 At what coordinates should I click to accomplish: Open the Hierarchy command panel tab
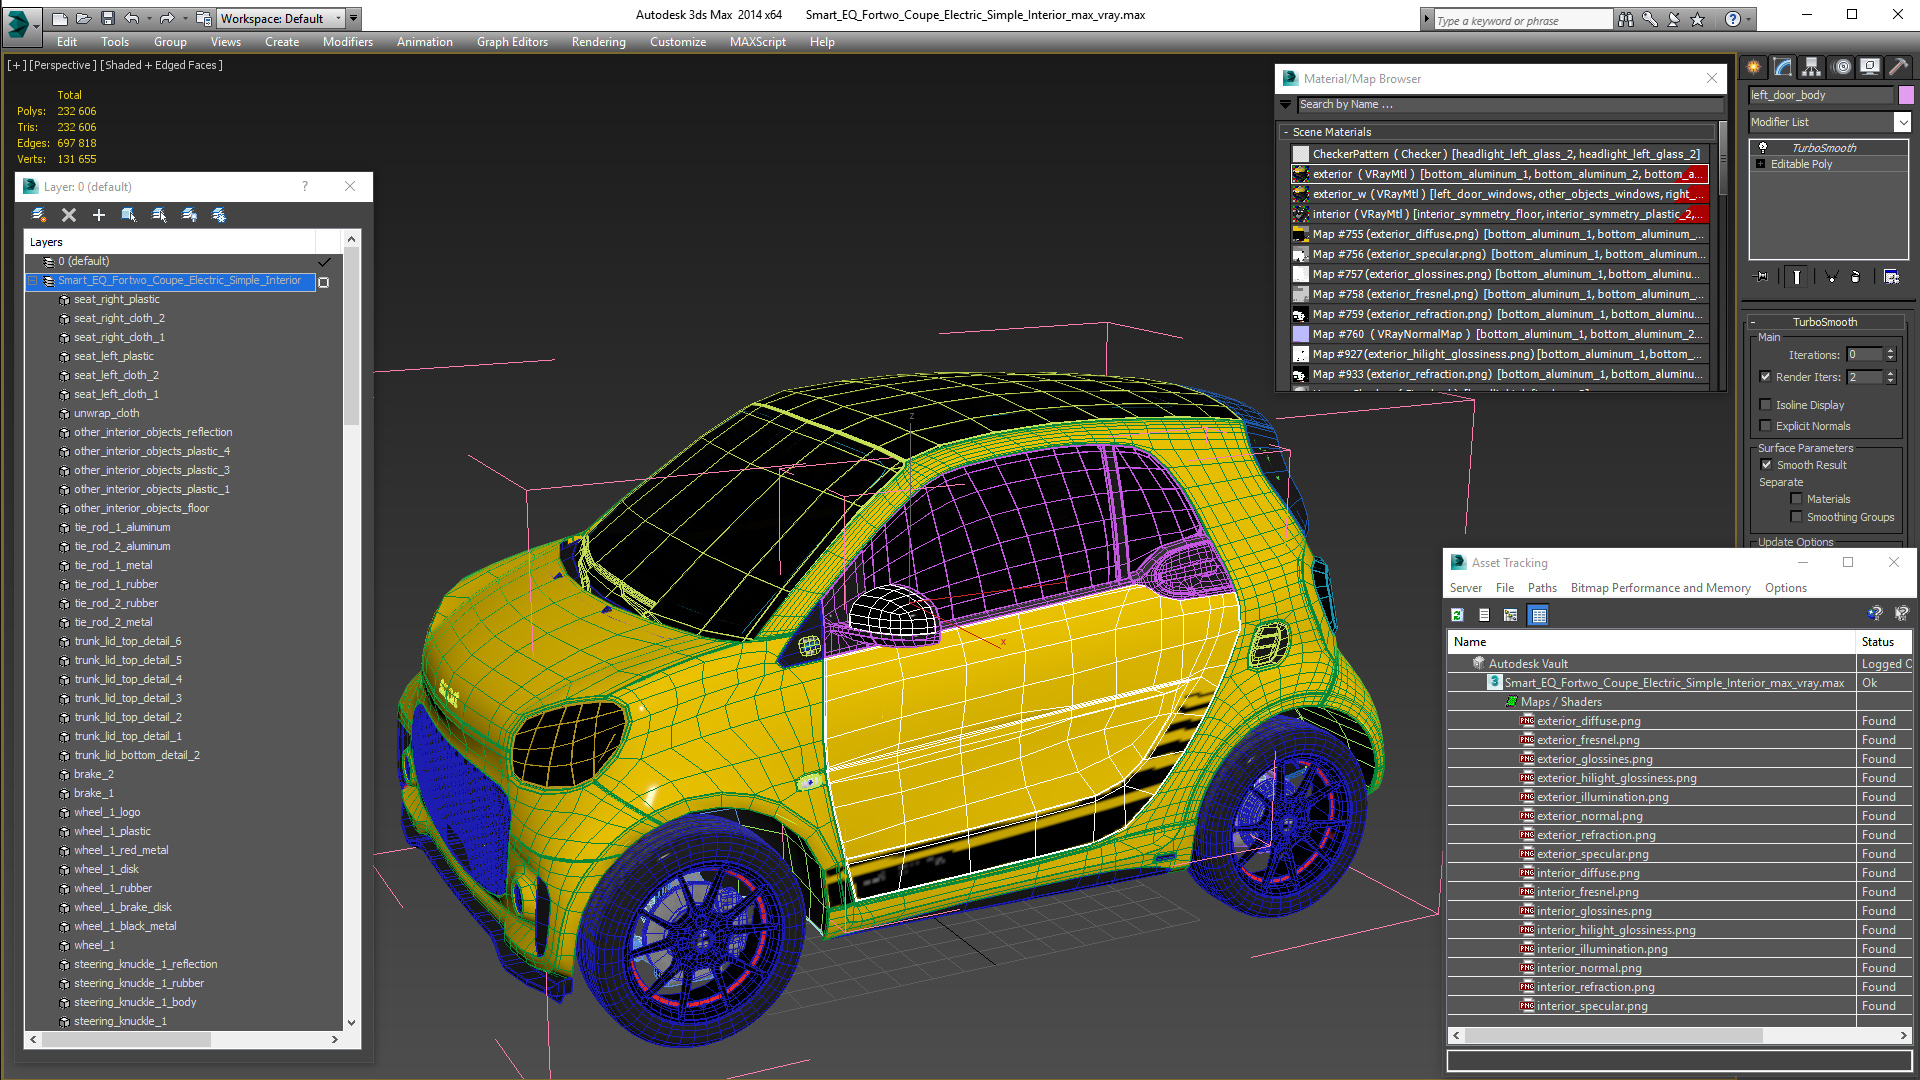point(1812,67)
